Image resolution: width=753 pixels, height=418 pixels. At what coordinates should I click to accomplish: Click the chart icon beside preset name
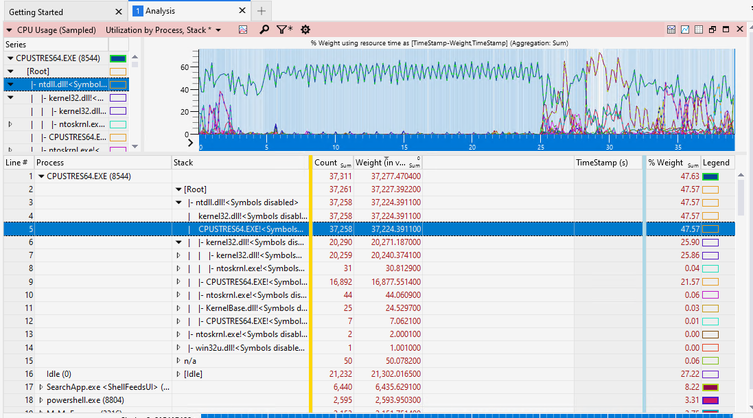pyautogui.click(x=243, y=30)
